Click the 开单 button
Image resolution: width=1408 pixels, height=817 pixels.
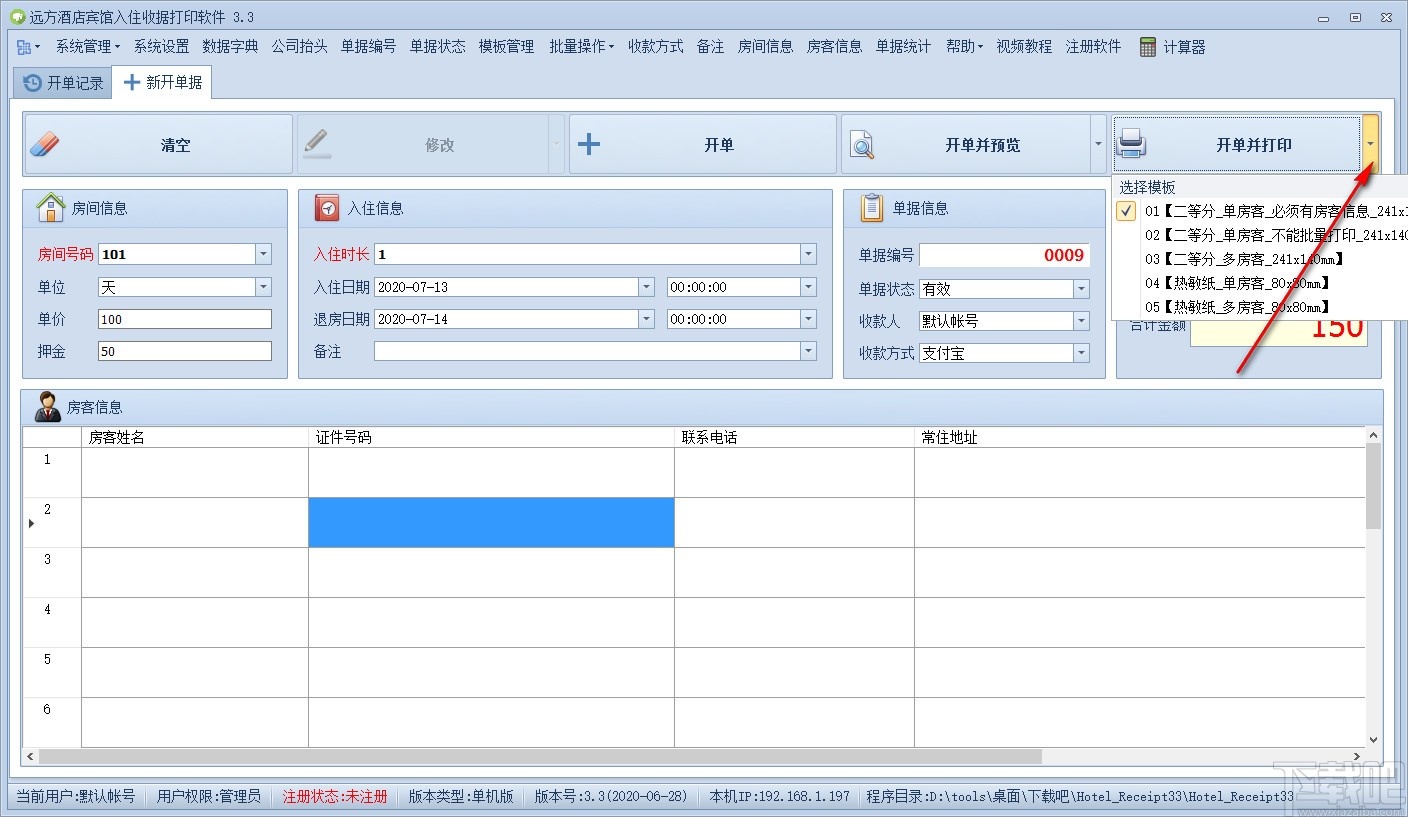[x=702, y=144]
